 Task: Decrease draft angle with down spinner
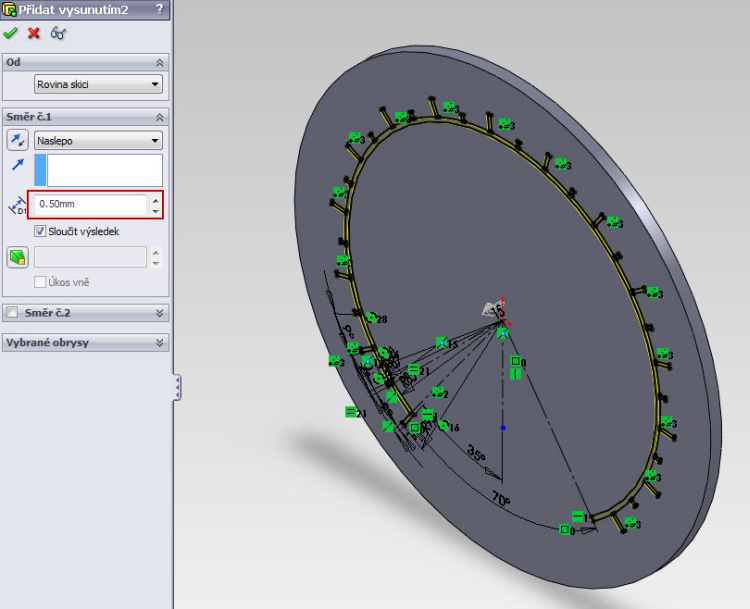tap(156, 263)
